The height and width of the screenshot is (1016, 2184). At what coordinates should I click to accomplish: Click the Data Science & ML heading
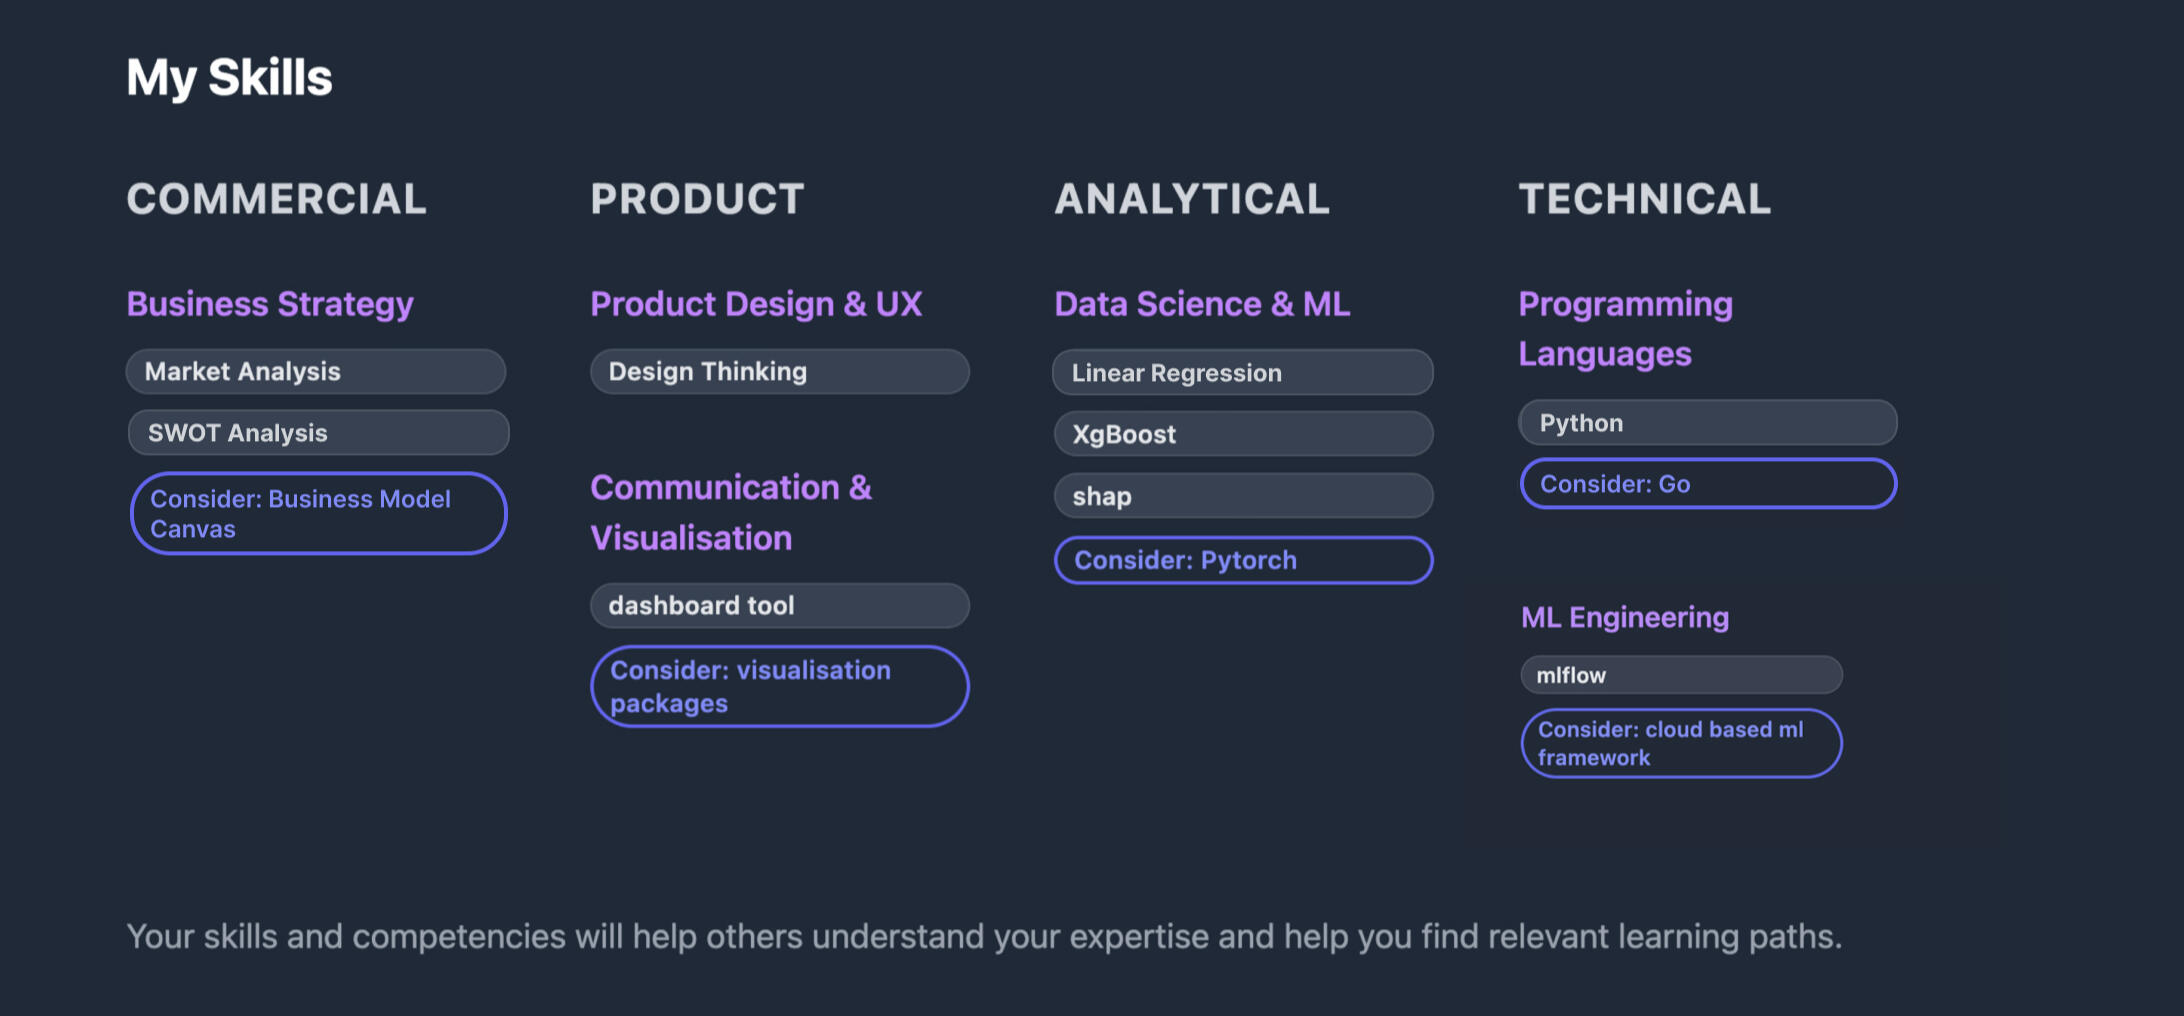pos(1202,304)
